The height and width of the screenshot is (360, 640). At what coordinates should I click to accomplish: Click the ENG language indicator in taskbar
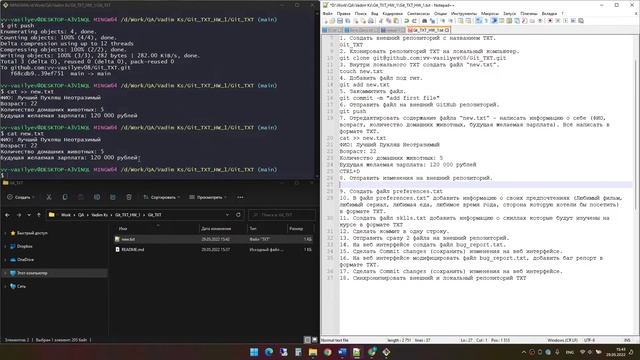tap(570, 352)
